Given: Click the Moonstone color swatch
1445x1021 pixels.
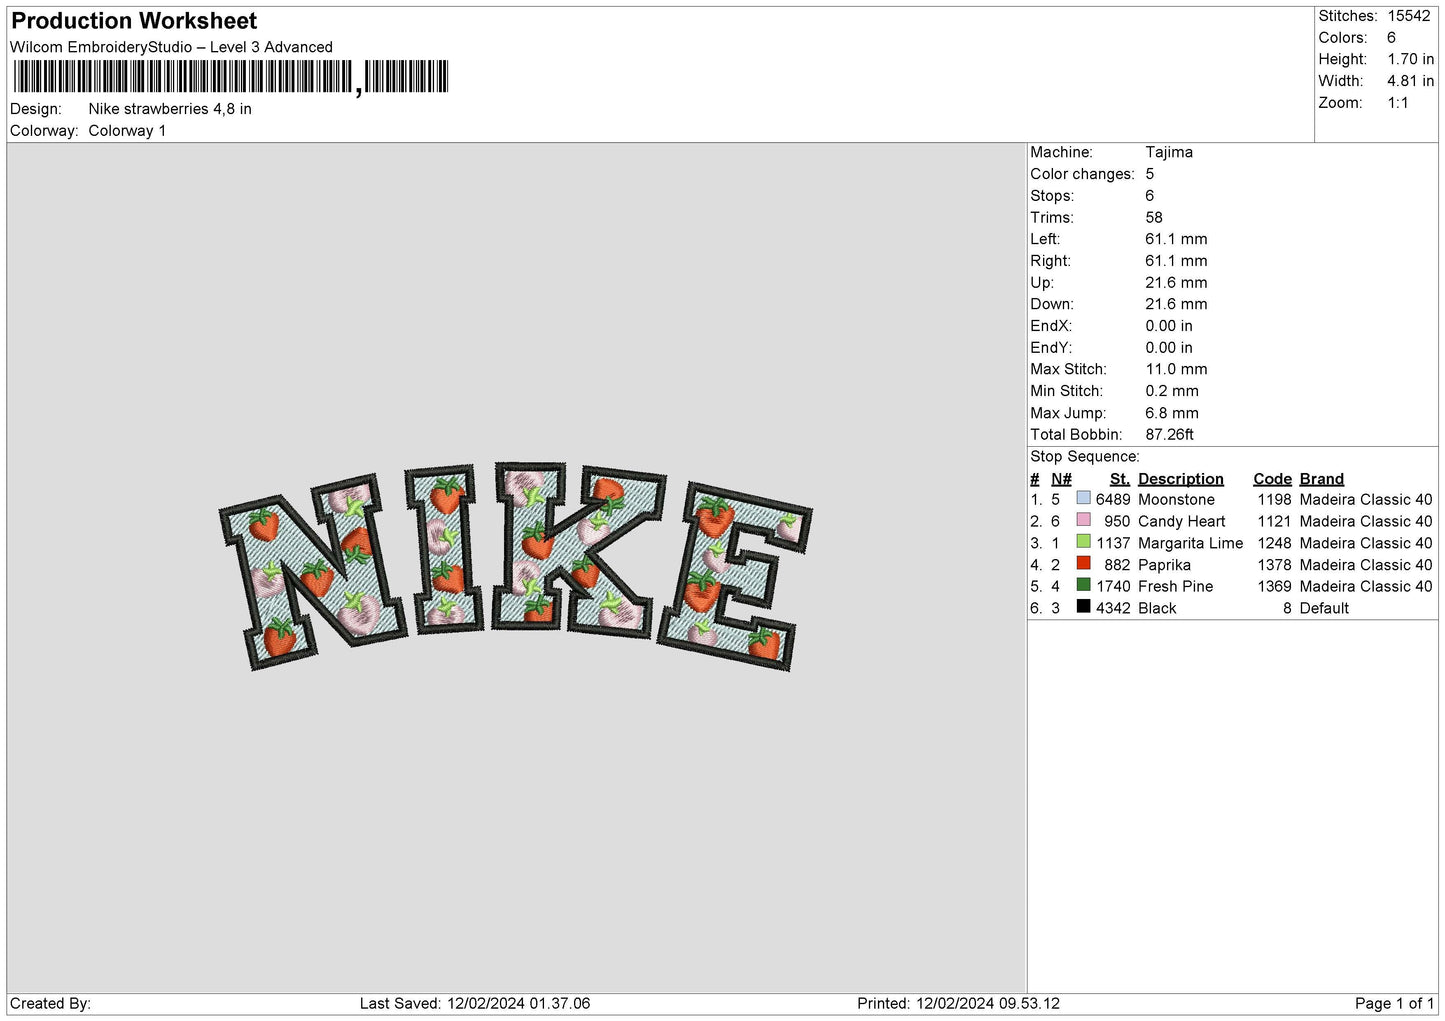Looking at the screenshot, I should pyautogui.click(x=1083, y=498).
